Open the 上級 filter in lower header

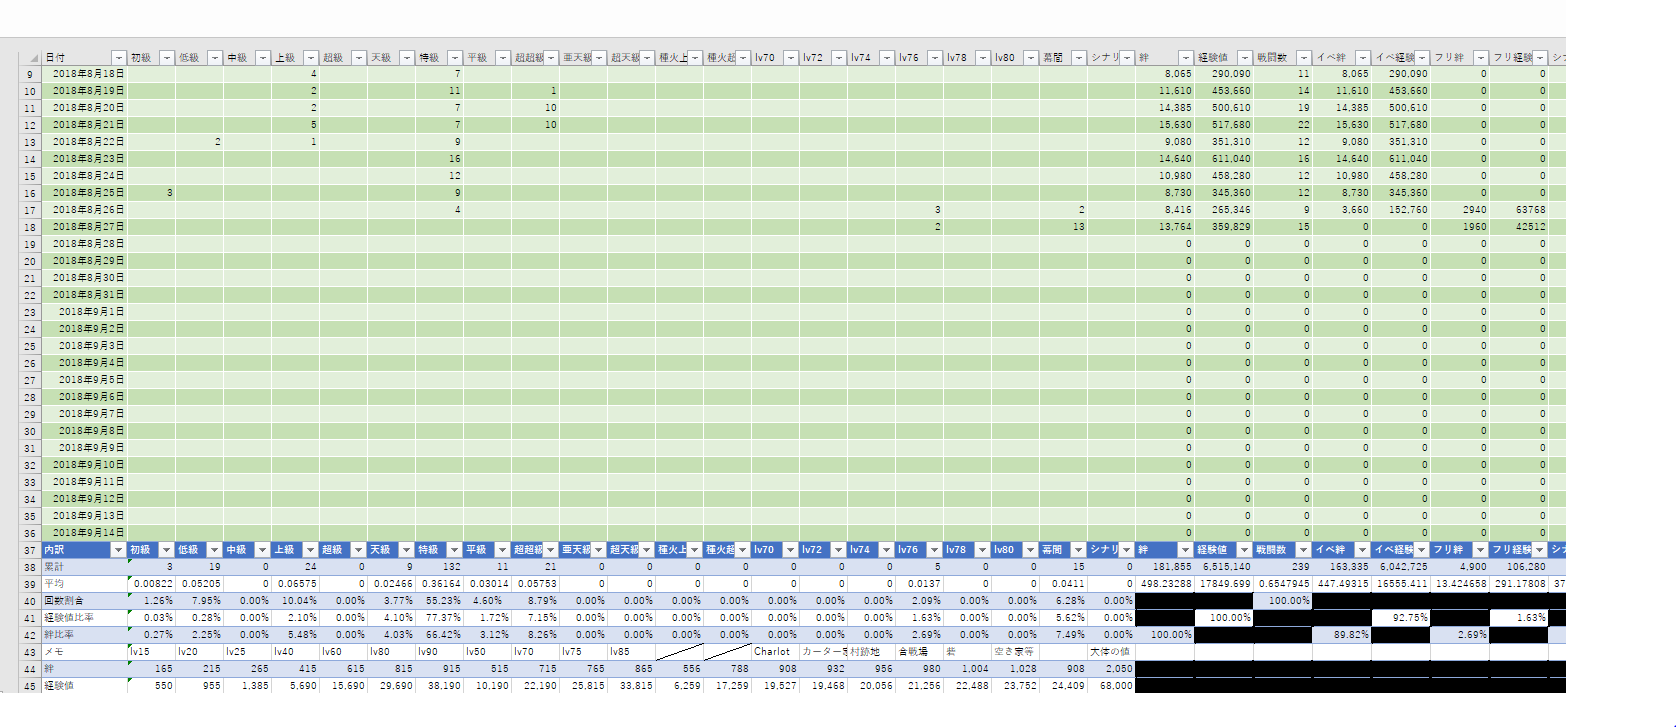(x=311, y=550)
